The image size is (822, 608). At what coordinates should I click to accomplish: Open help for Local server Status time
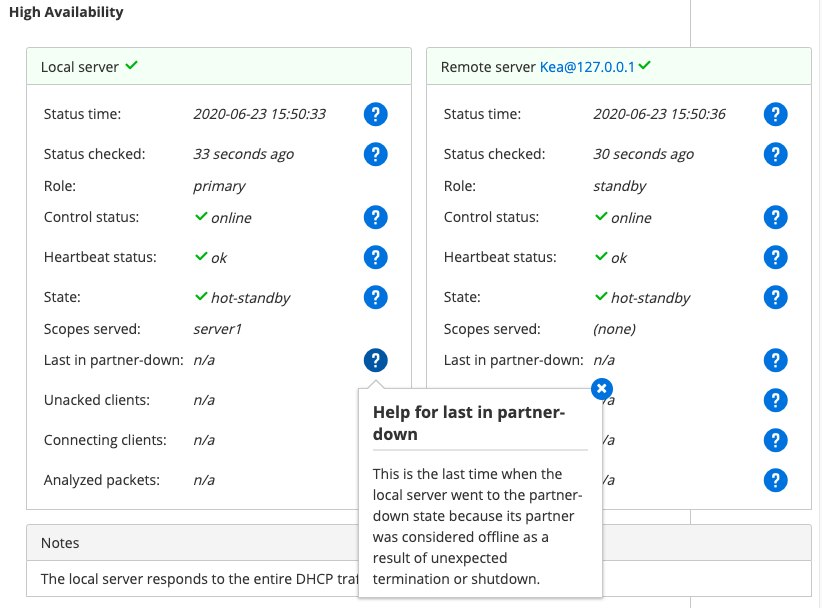[375, 114]
